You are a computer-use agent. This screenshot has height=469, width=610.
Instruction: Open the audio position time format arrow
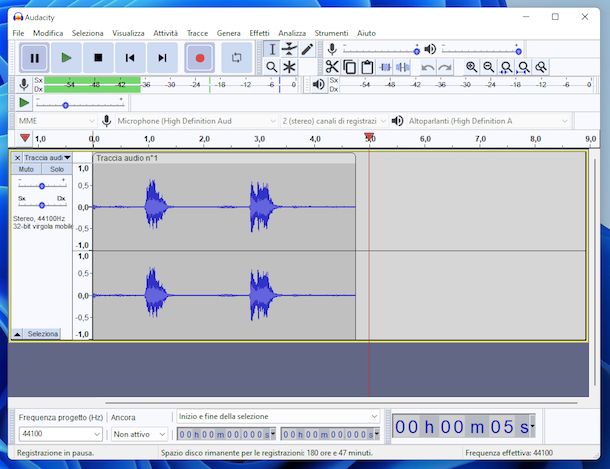click(x=532, y=426)
